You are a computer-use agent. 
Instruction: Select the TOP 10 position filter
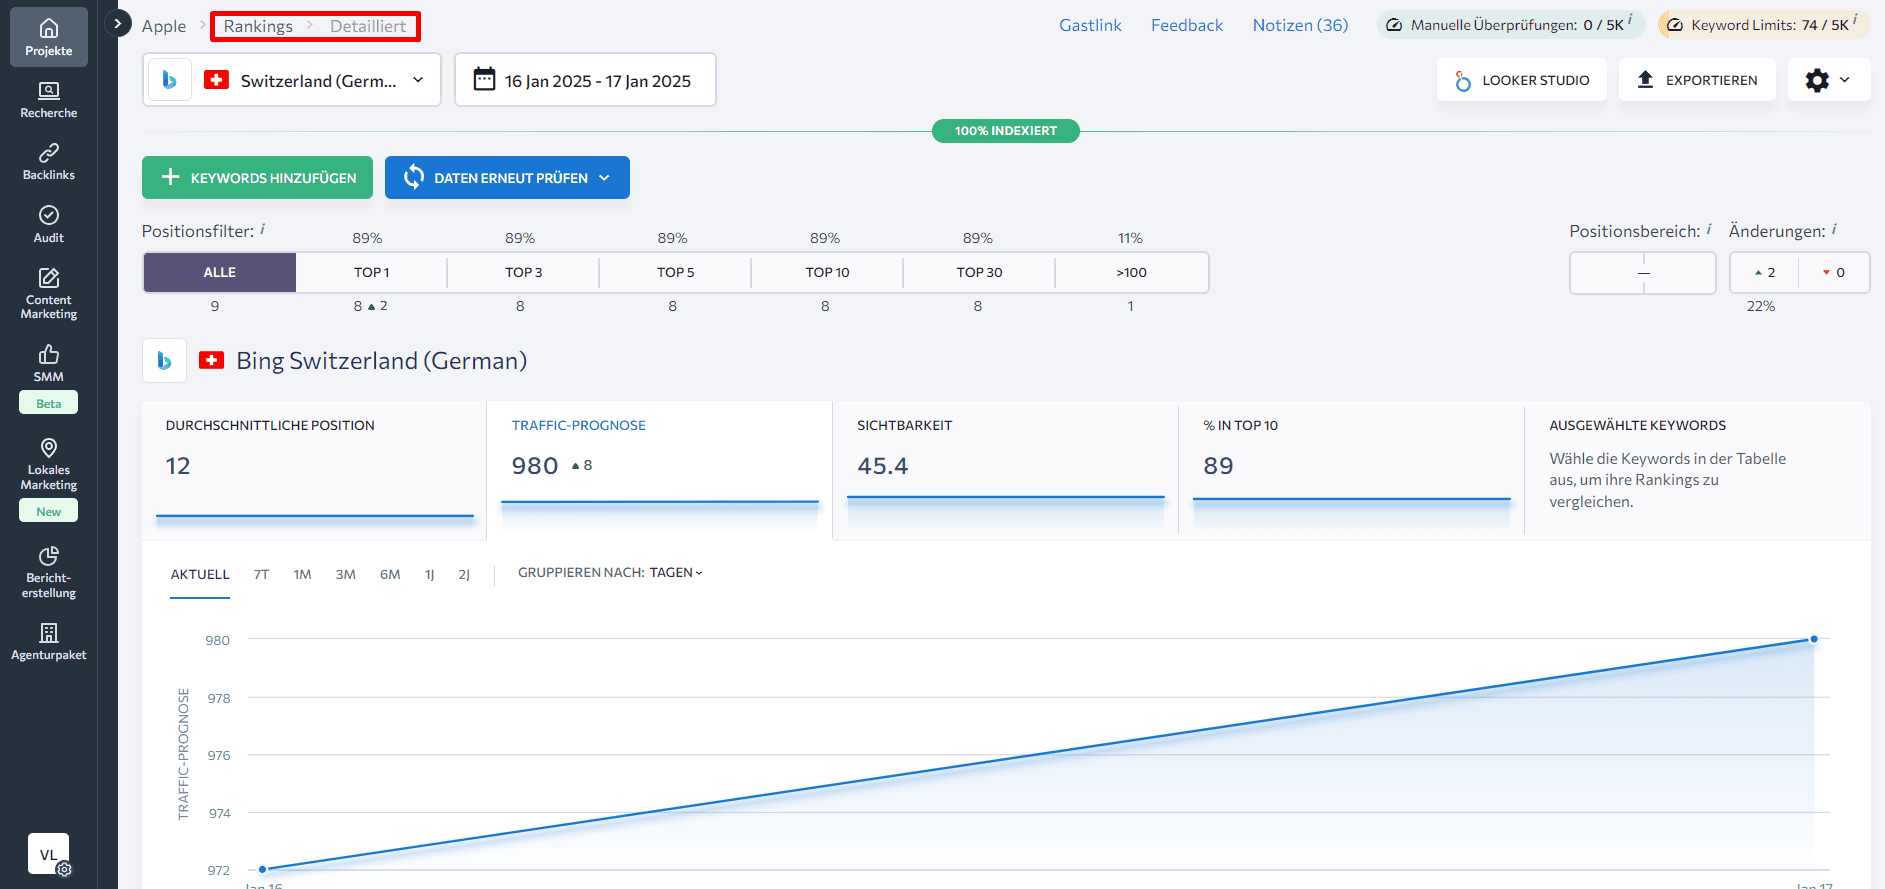pos(827,272)
